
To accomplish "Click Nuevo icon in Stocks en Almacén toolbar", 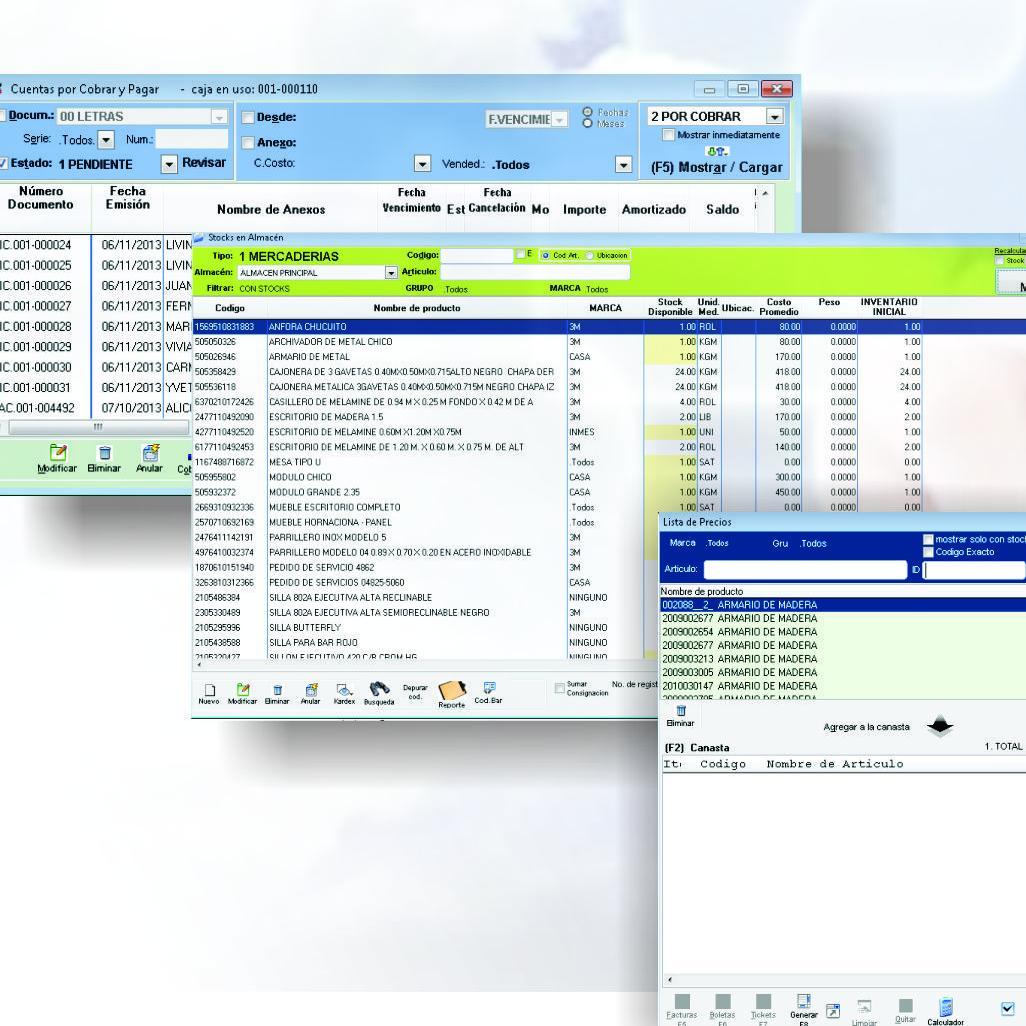I will click(x=209, y=690).
